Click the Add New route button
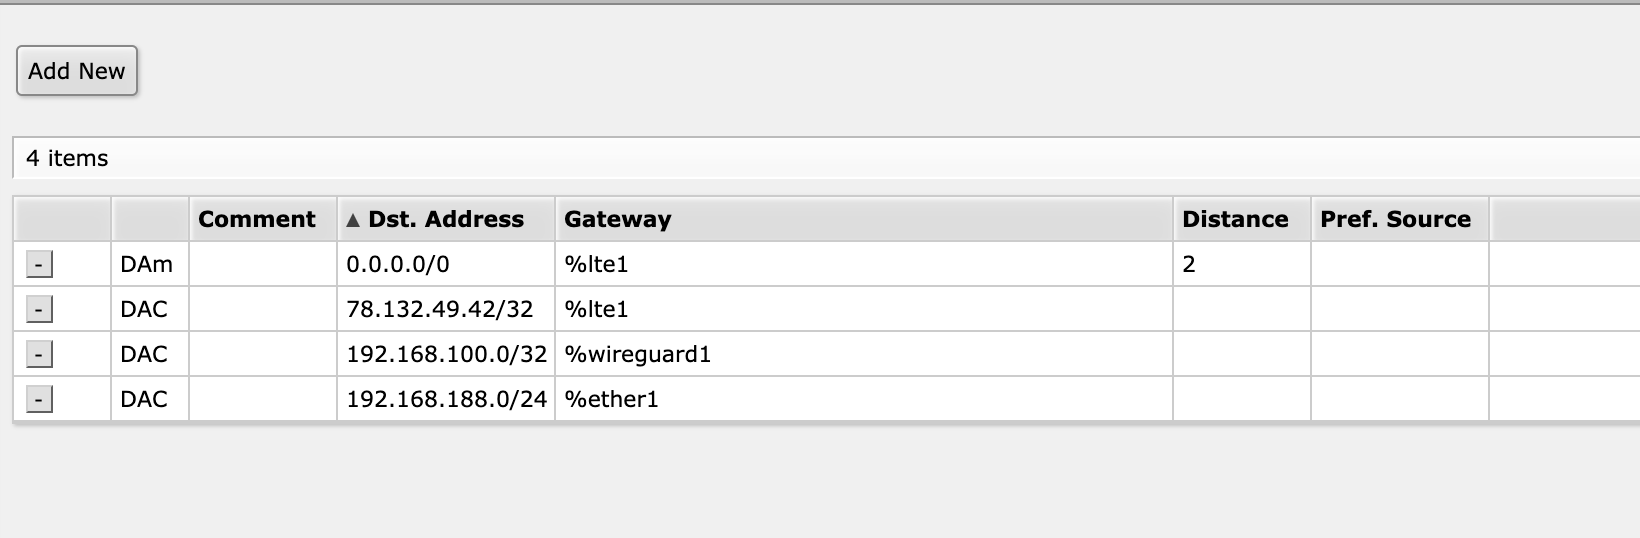 pyautogui.click(x=77, y=71)
